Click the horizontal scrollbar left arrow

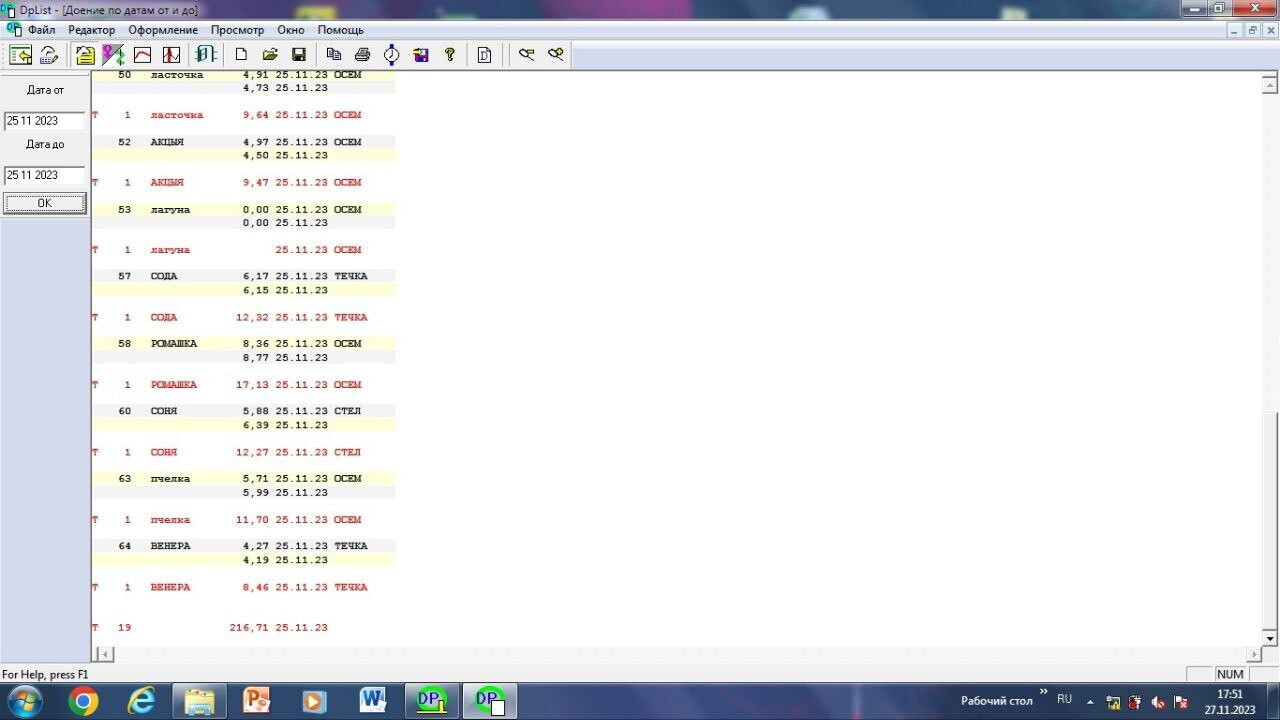click(104, 654)
